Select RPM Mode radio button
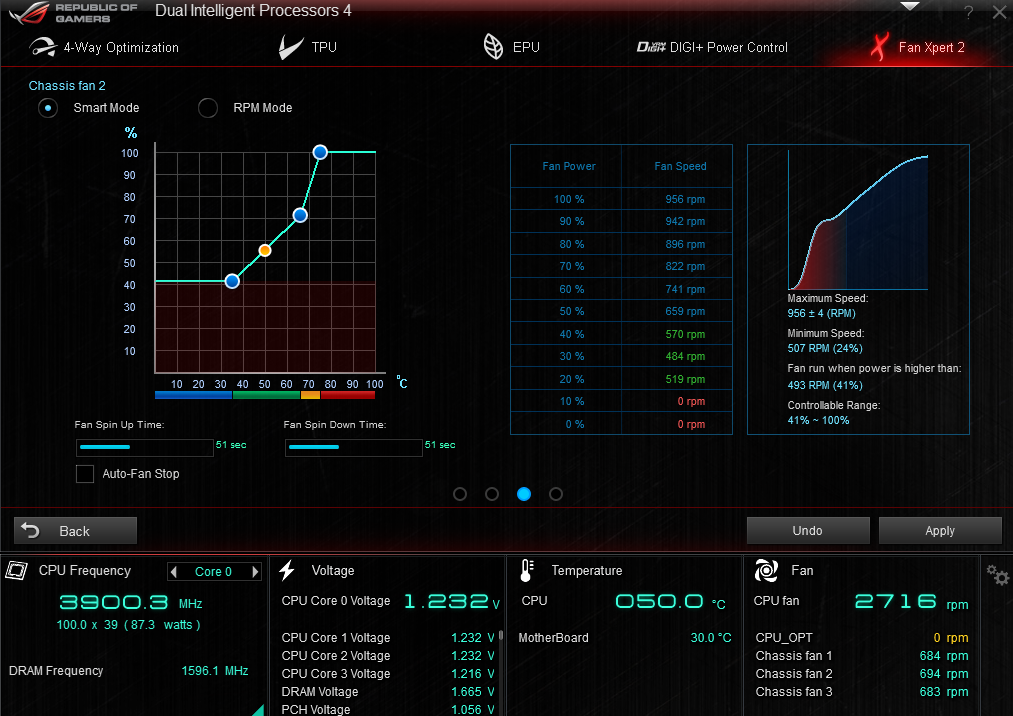Image resolution: width=1013 pixels, height=716 pixels. [207, 108]
